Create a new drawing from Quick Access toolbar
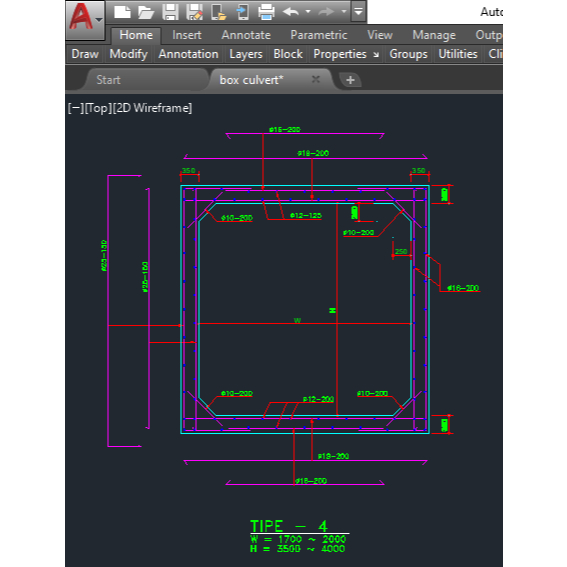 coord(122,12)
